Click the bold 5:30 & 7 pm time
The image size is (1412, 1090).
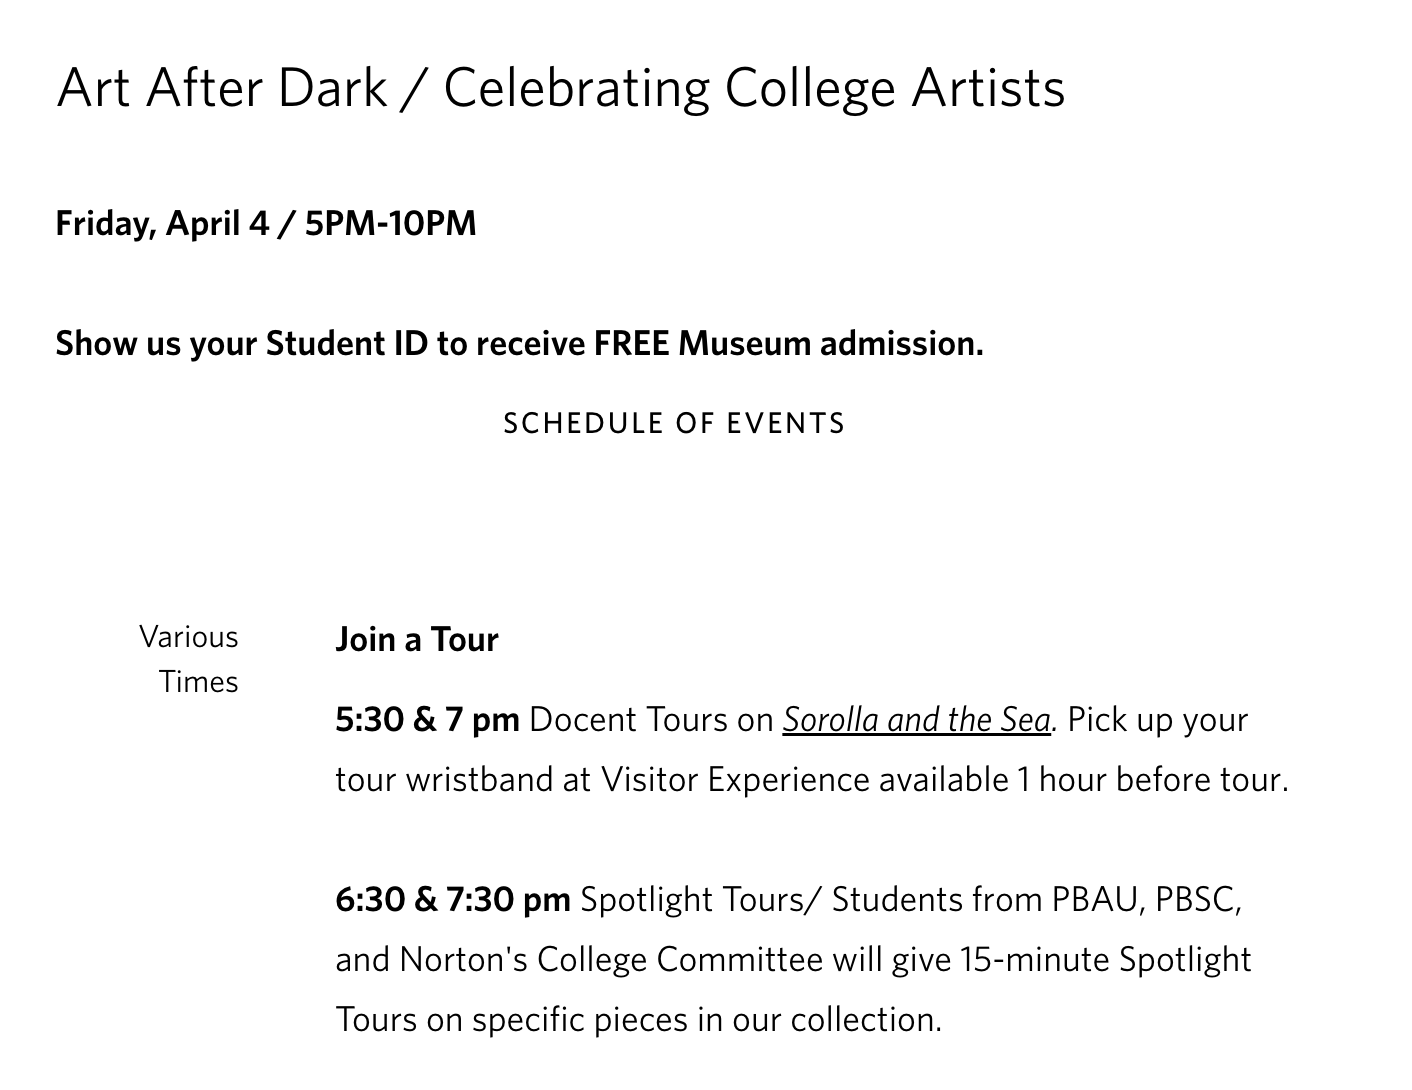click(x=427, y=720)
